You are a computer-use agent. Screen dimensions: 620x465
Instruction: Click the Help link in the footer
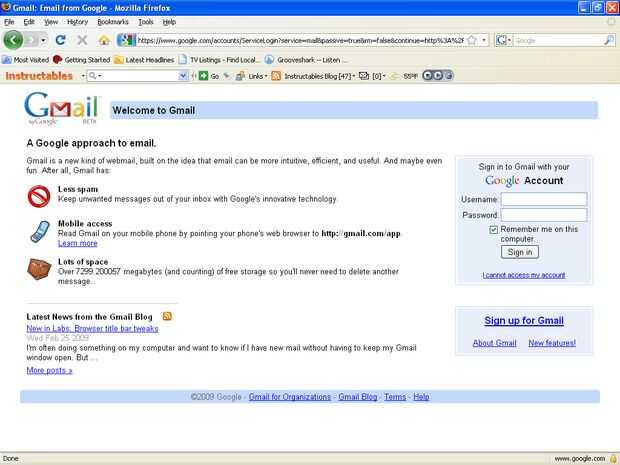tap(421, 397)
